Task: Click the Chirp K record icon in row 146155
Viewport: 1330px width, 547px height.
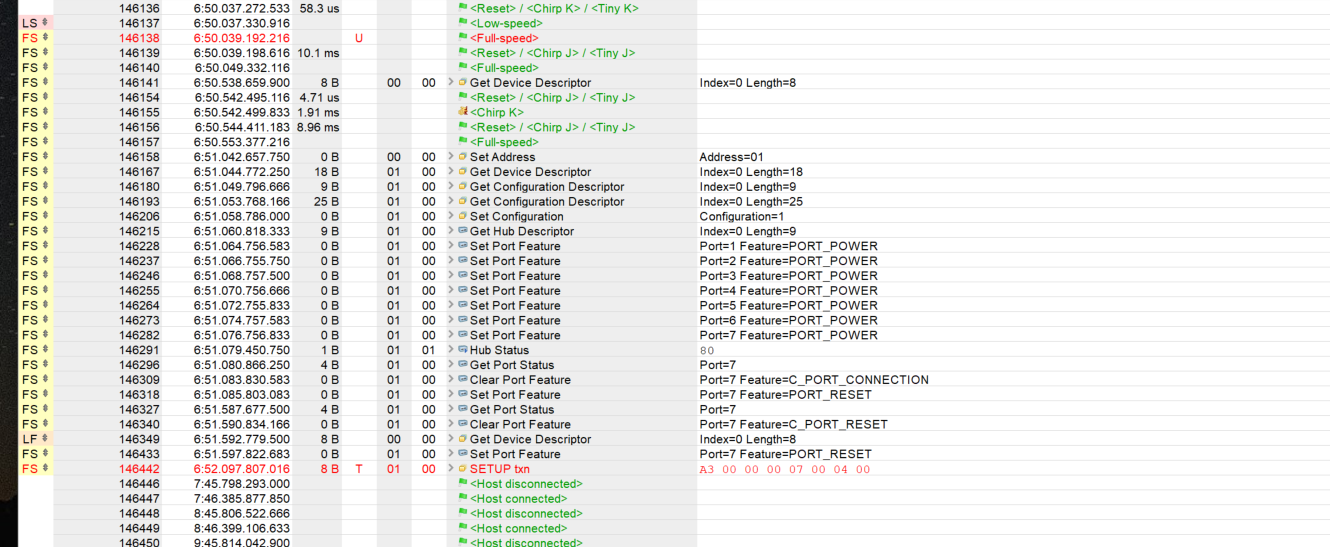Action: [x=462, y=112]
